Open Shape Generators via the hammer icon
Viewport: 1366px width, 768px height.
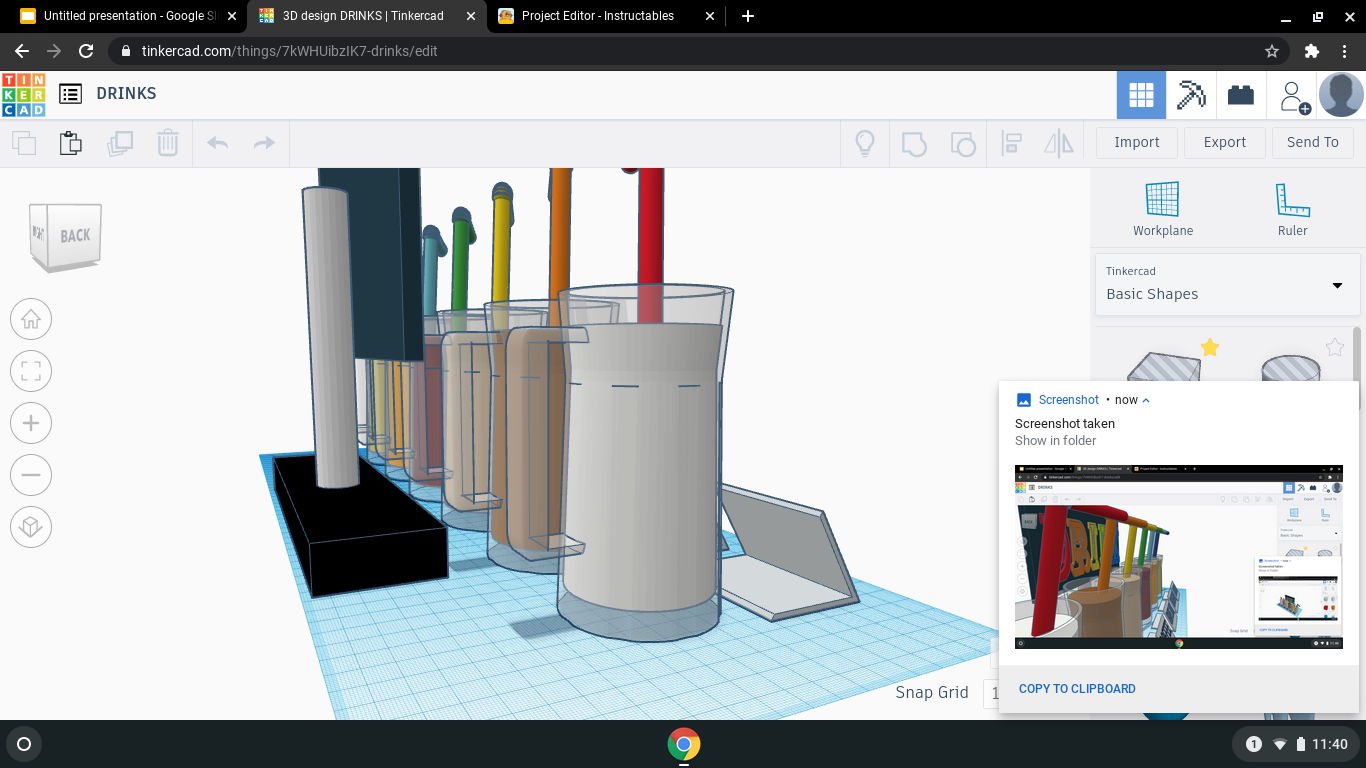[x=1191, y=94]
